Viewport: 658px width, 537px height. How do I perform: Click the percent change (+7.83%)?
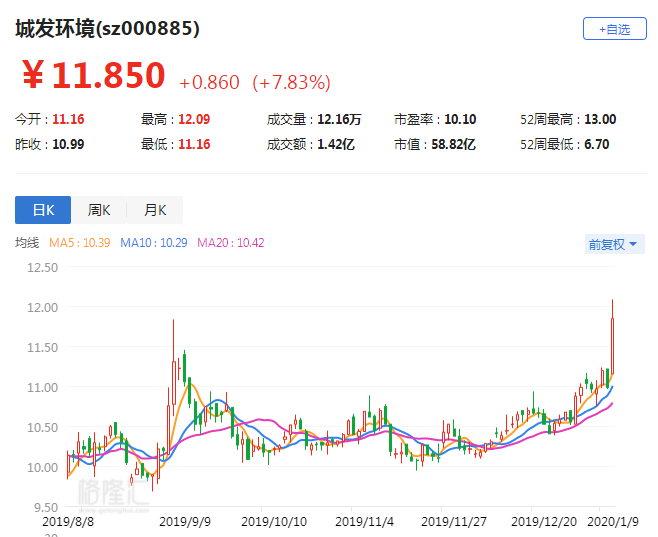point(292,82)
